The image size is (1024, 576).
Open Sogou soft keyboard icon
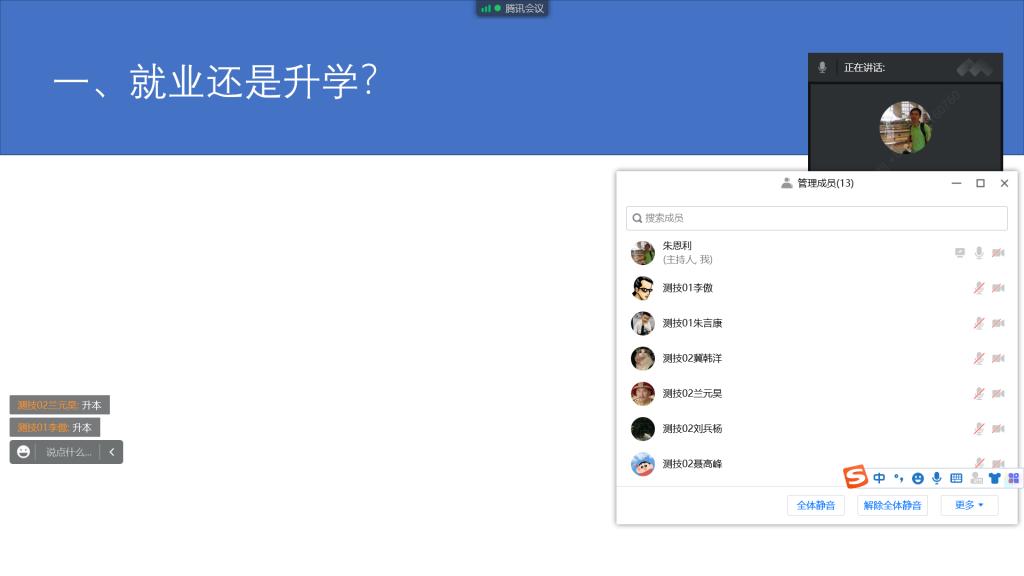pyautogui.click(x=955, y=478)
